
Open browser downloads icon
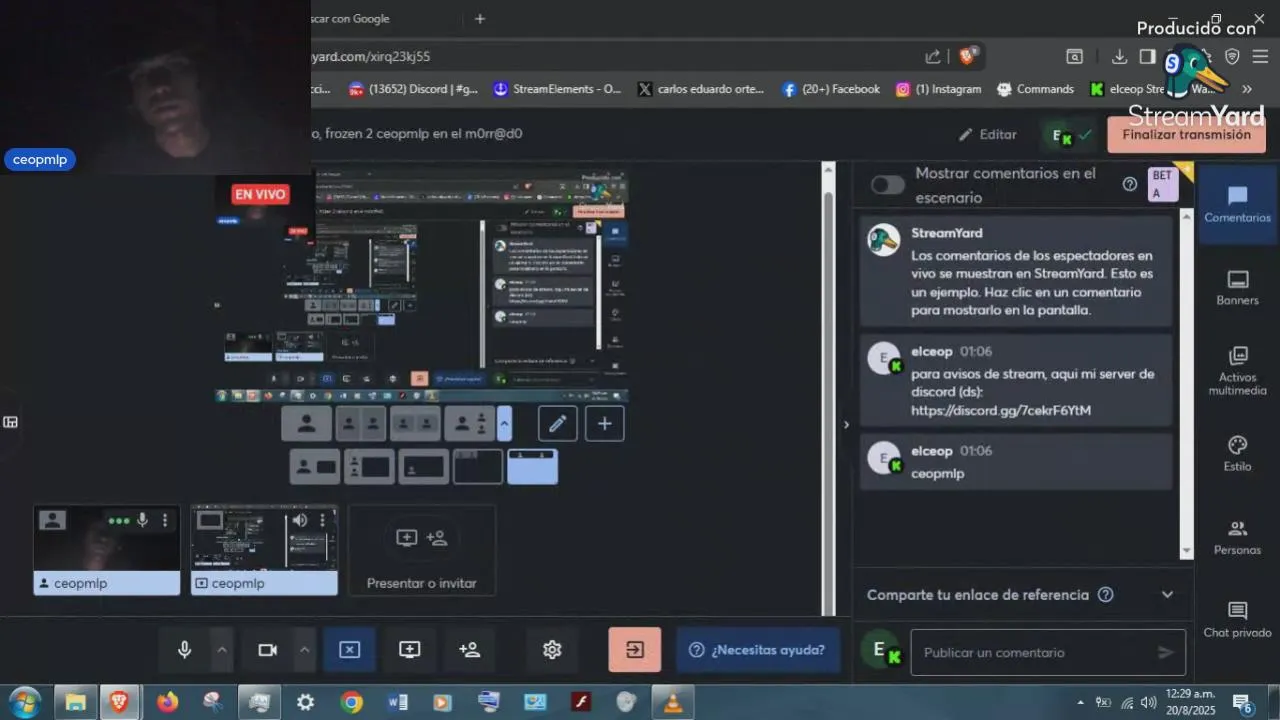click(x=1119, y=56)
